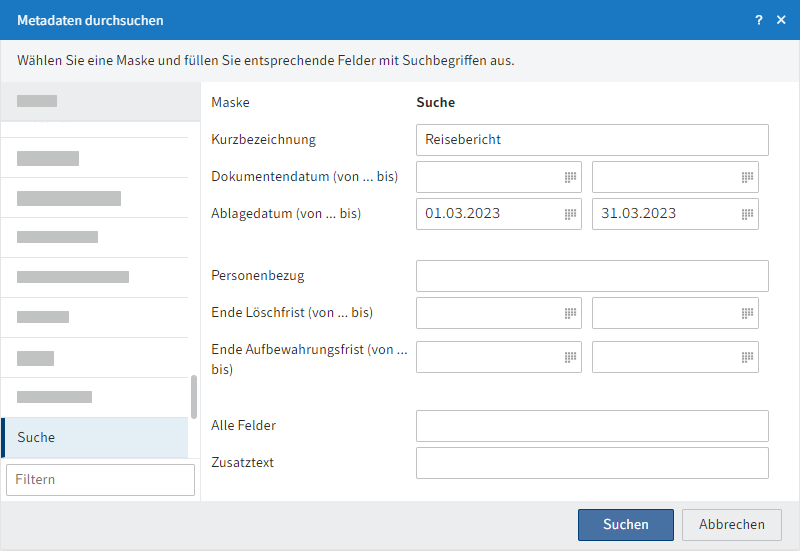
Task: Click the Suchen button
Action: click(x=626, y=524)
